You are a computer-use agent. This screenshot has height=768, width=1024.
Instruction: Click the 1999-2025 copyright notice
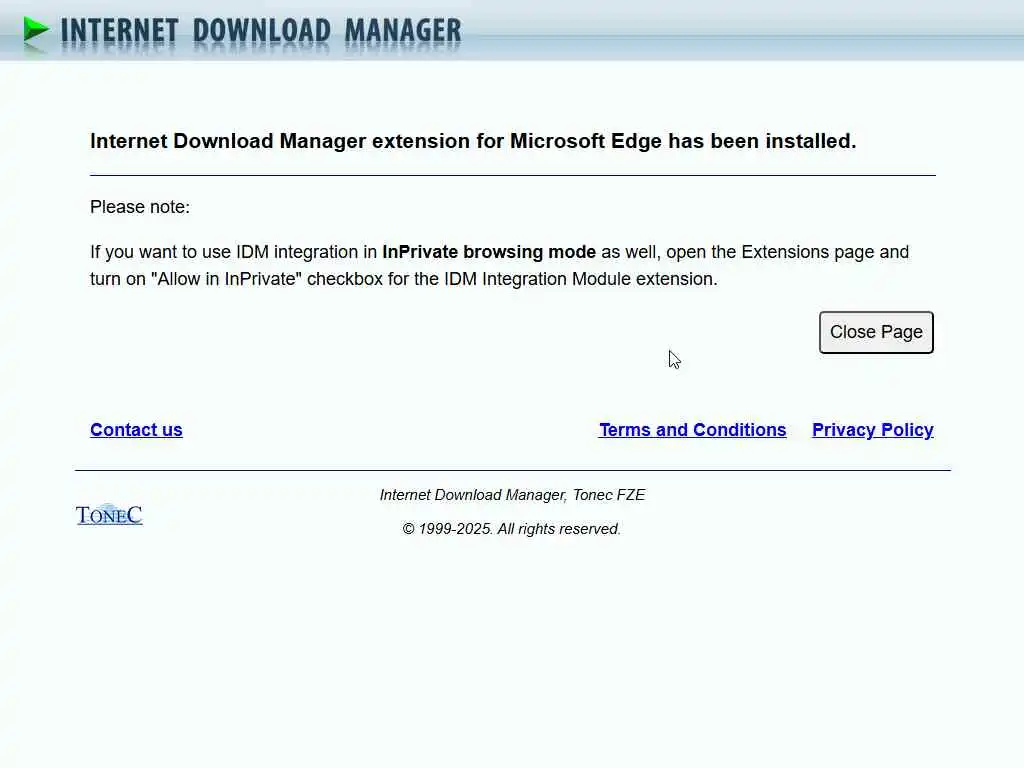pyautogui.click(x=511, y=529)
